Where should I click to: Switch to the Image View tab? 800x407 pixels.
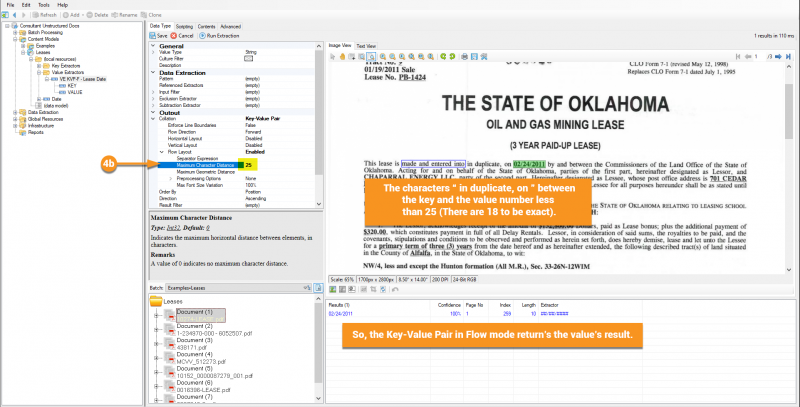(340, 45)
